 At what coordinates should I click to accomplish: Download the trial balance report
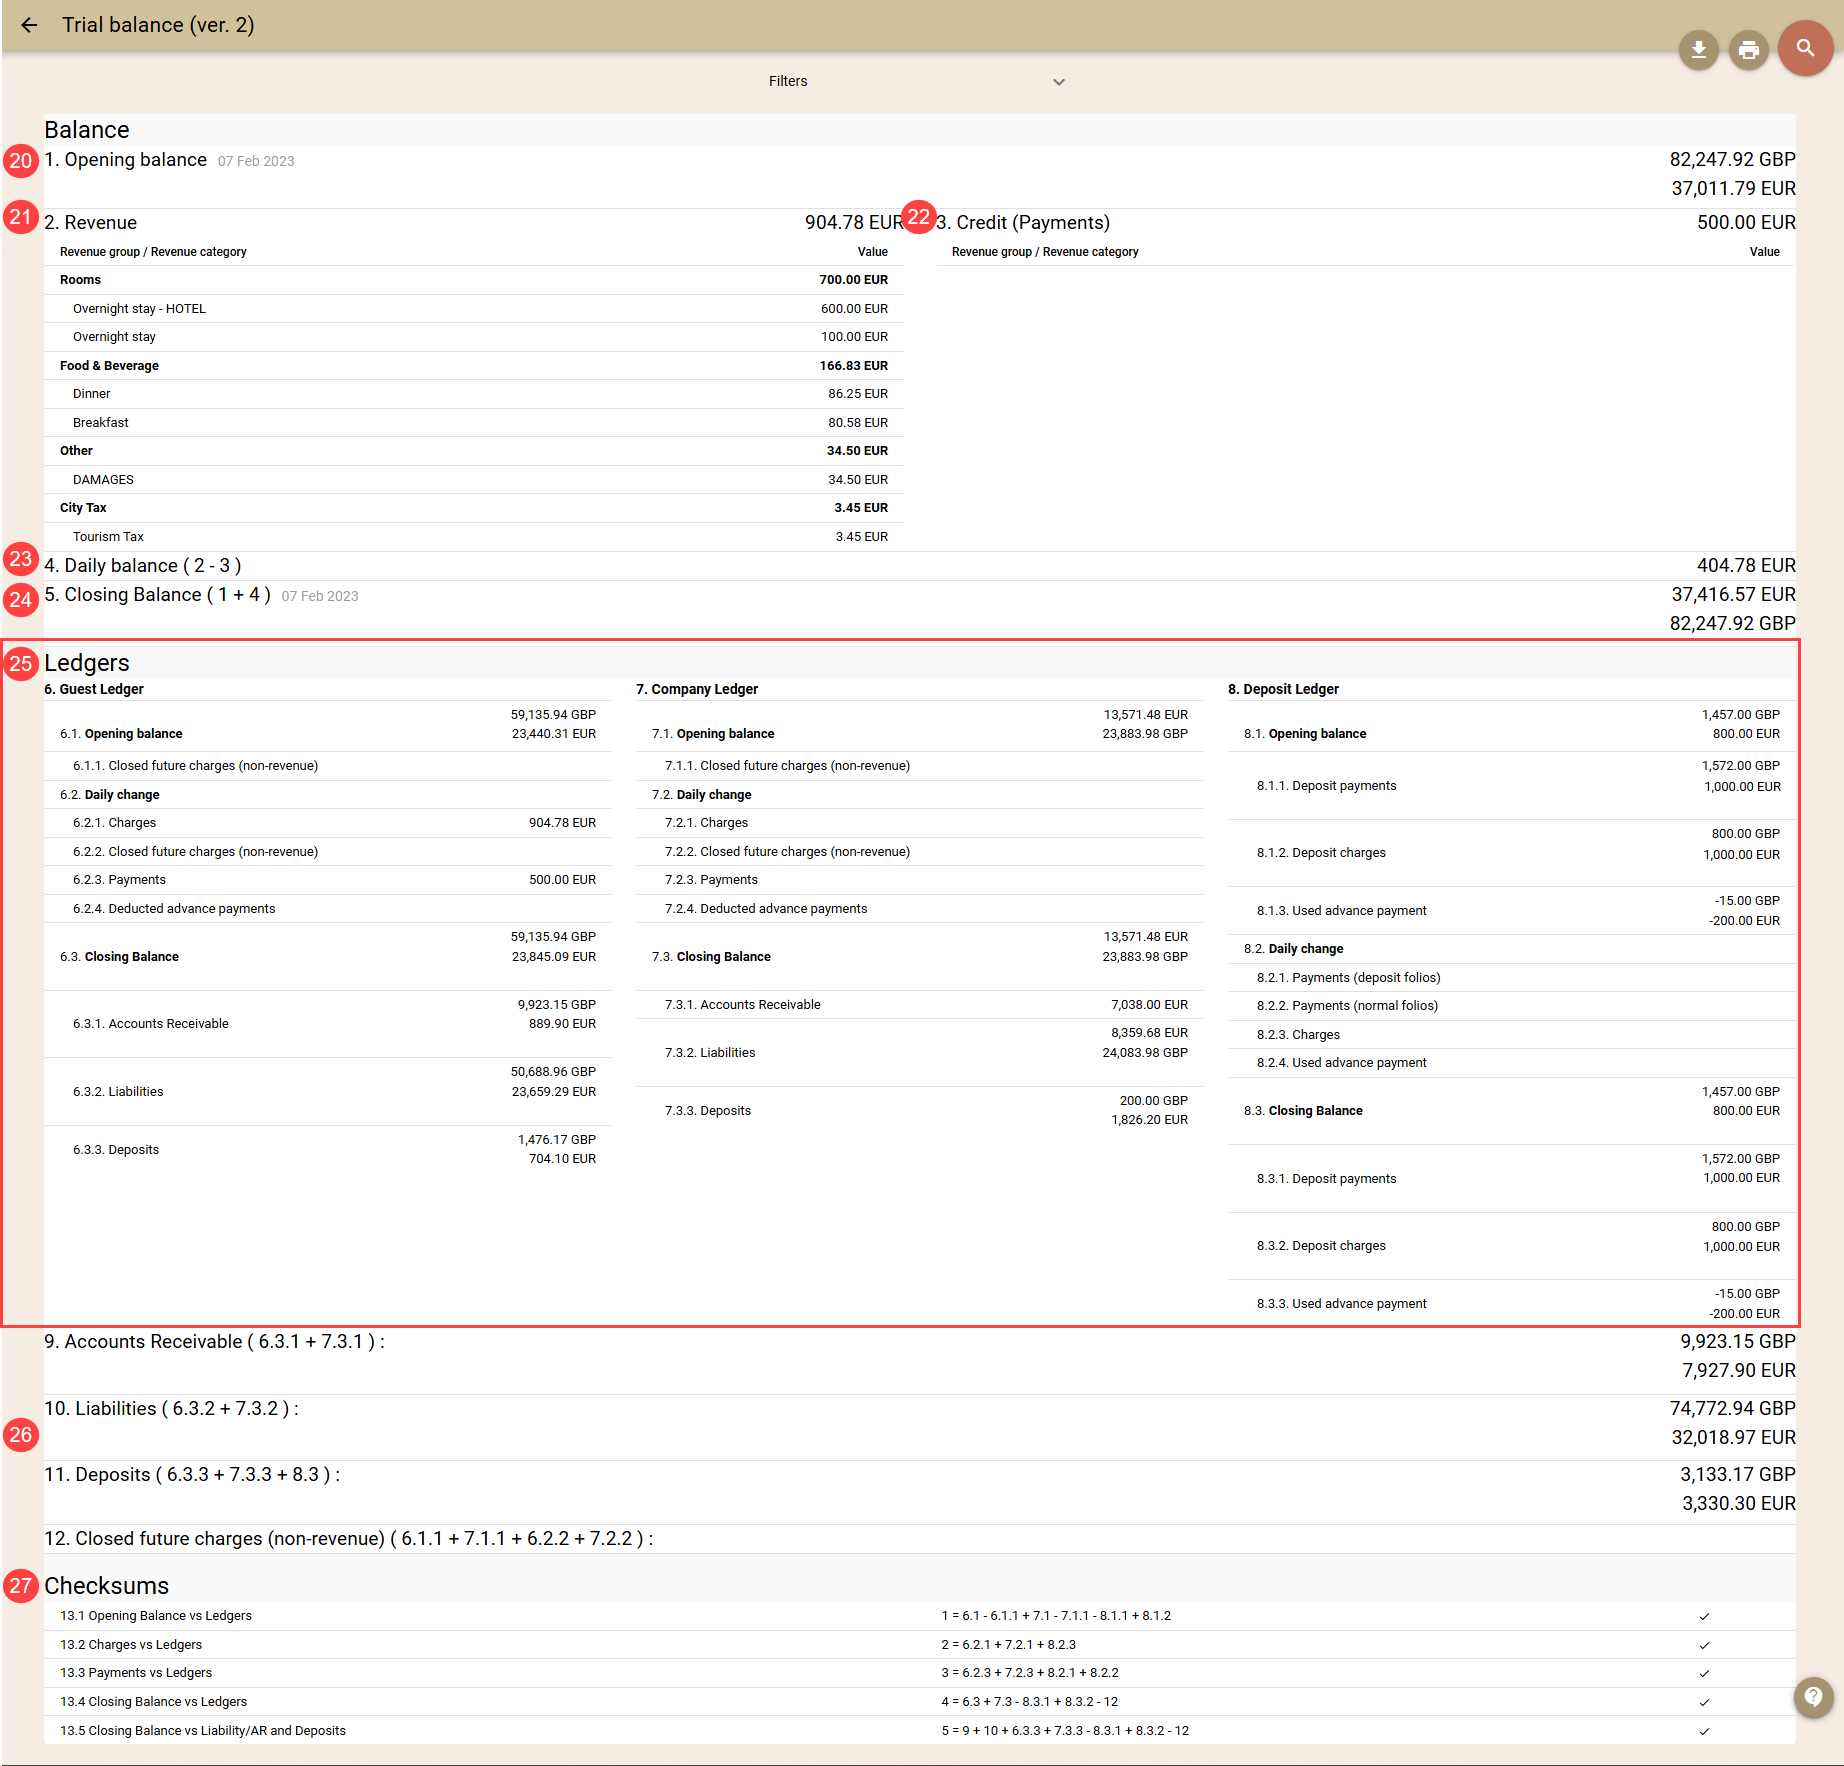1698,49
